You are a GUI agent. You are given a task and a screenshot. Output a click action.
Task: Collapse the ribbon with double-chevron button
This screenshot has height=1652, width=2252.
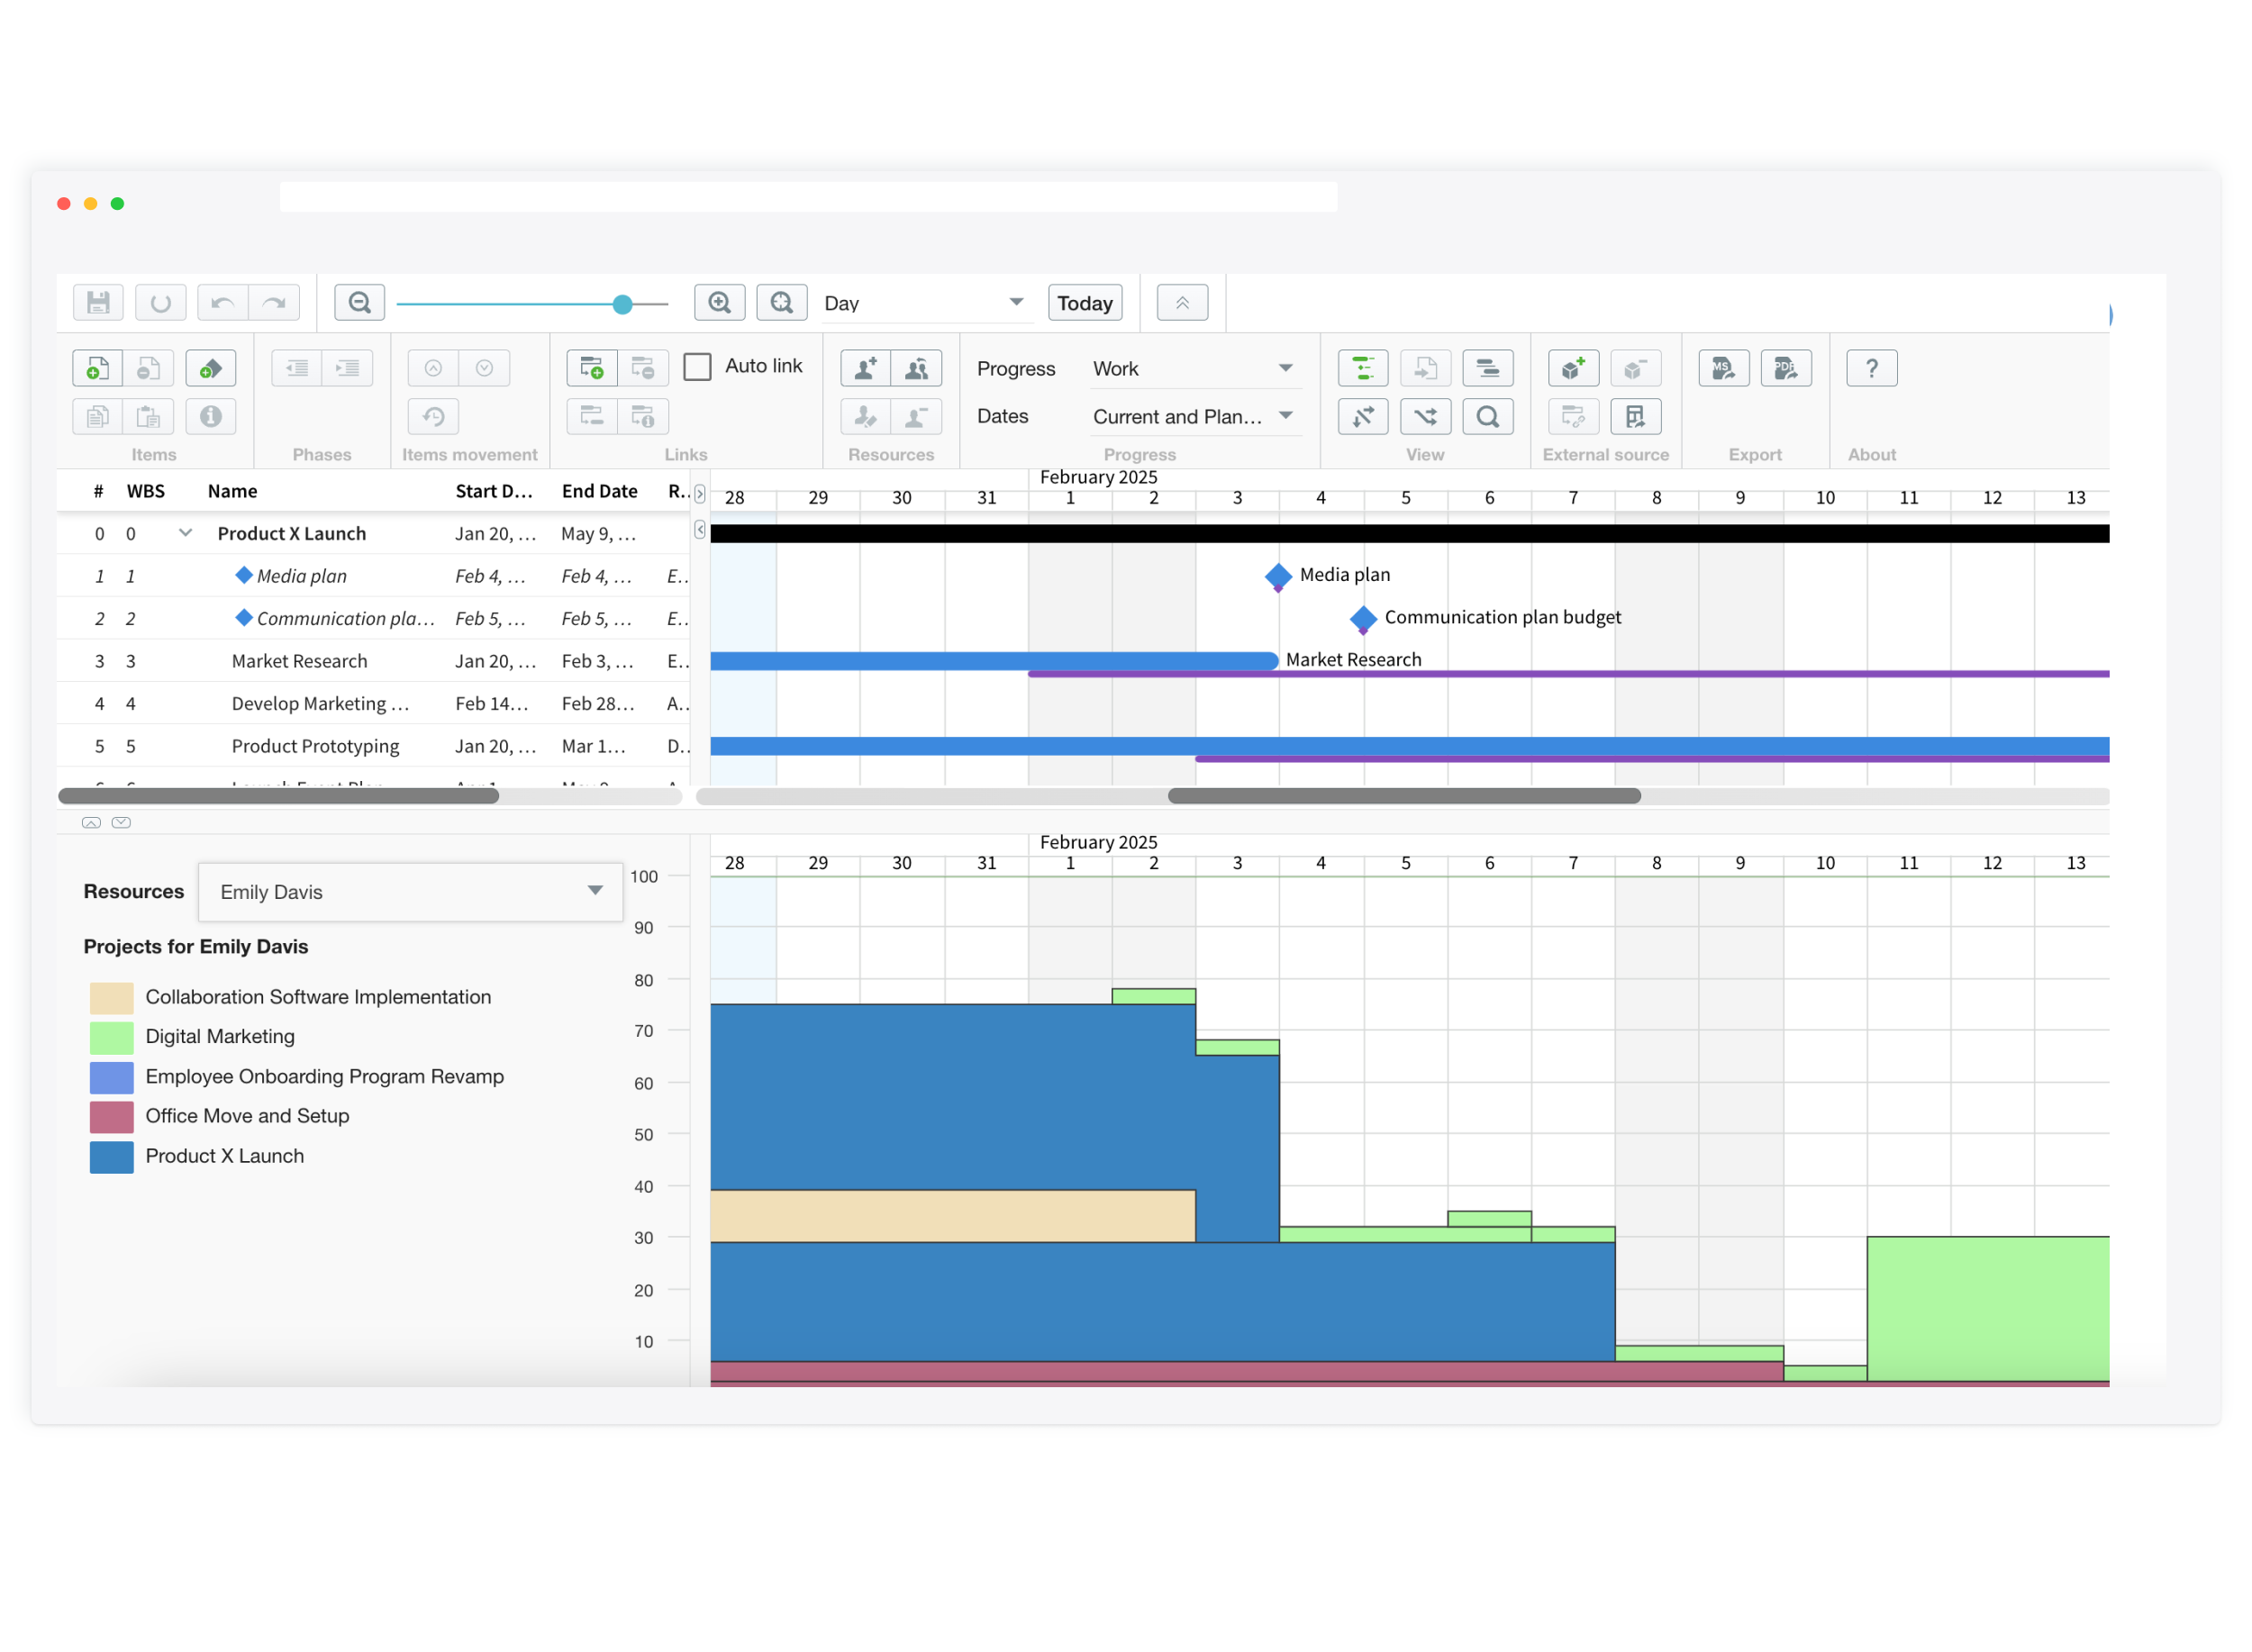point(1182,303)
